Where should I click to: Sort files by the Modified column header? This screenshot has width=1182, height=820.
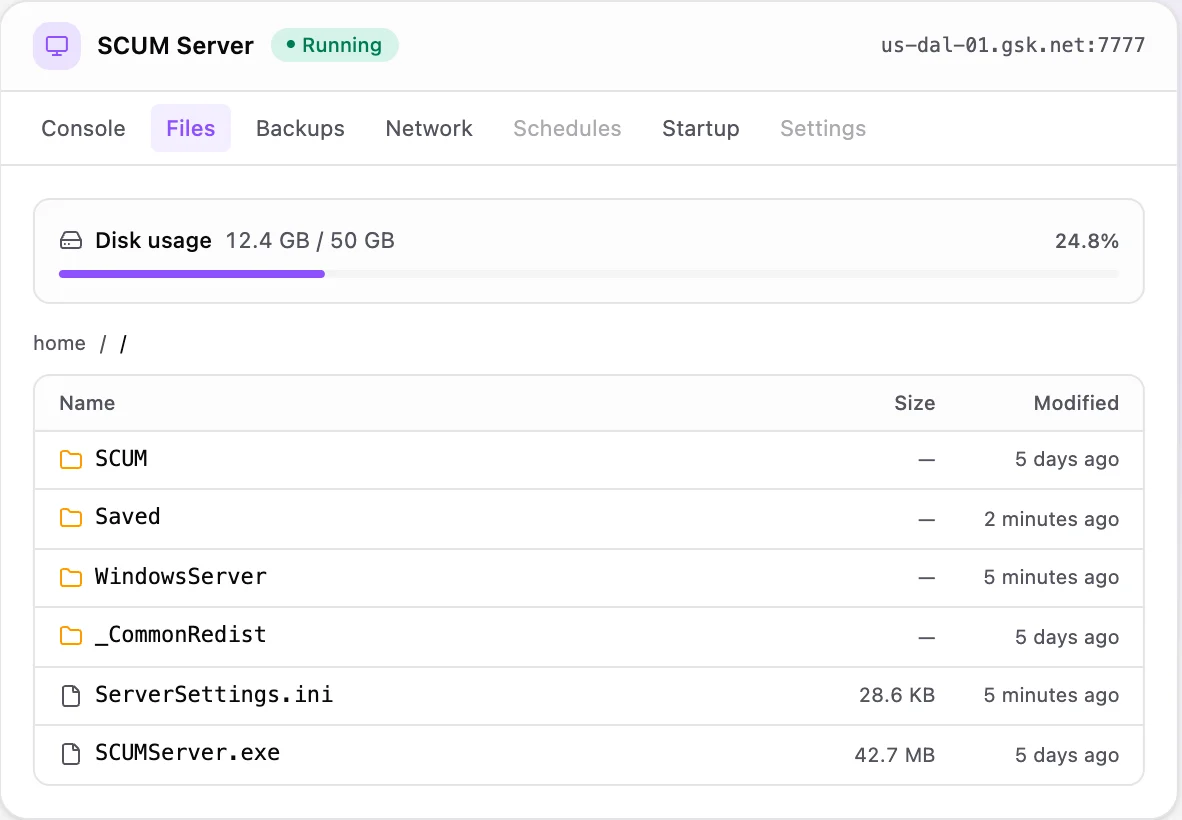coord(1076,403)
